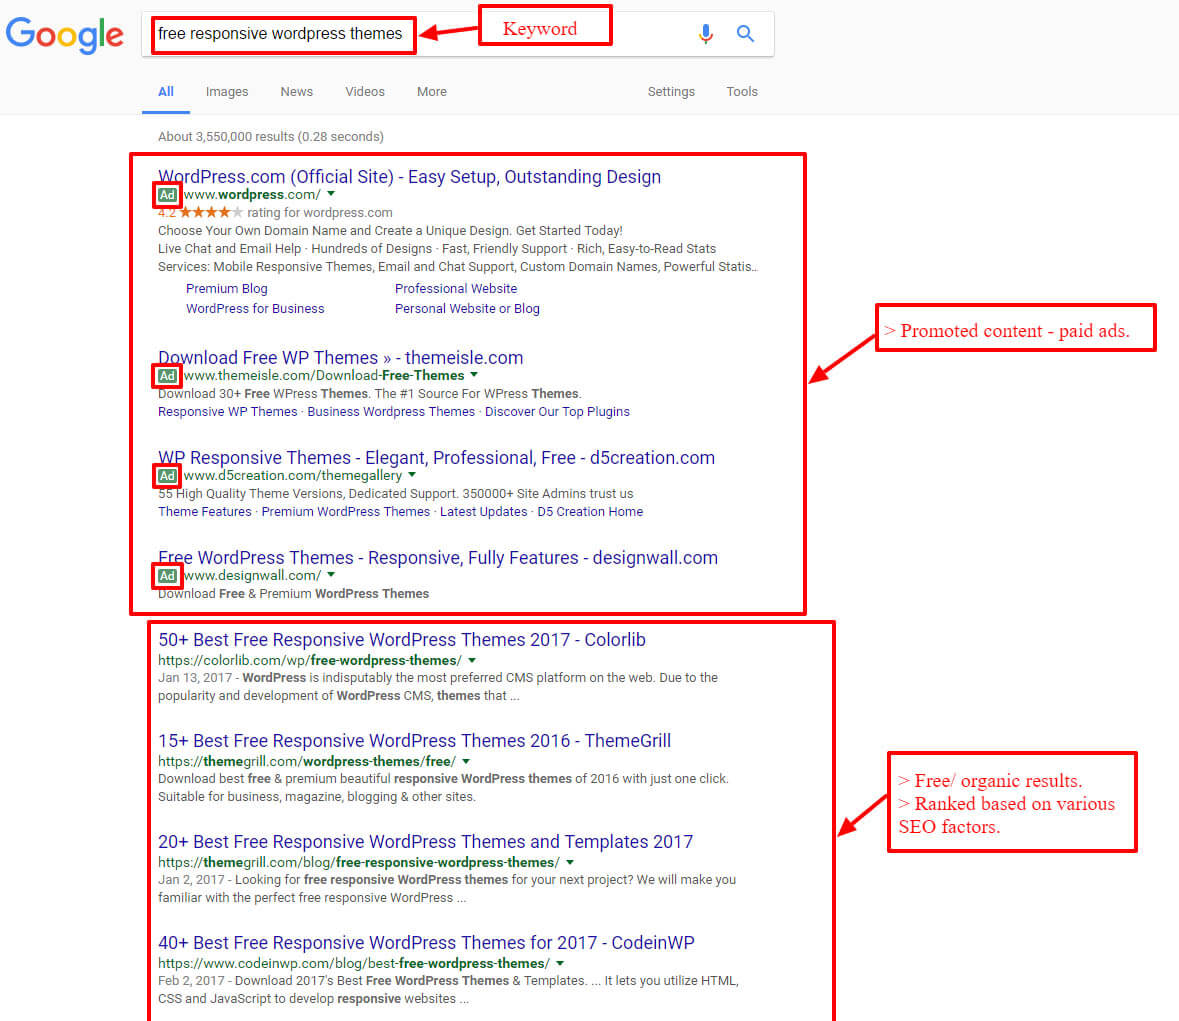Switch to the Images tab
Viewport: 1179px width, 1021px height.
point(227,91)
